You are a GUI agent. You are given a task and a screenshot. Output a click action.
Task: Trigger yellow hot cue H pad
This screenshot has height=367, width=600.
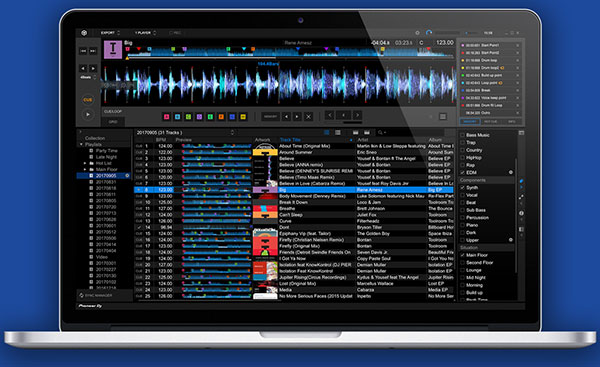tap(243, 117)
